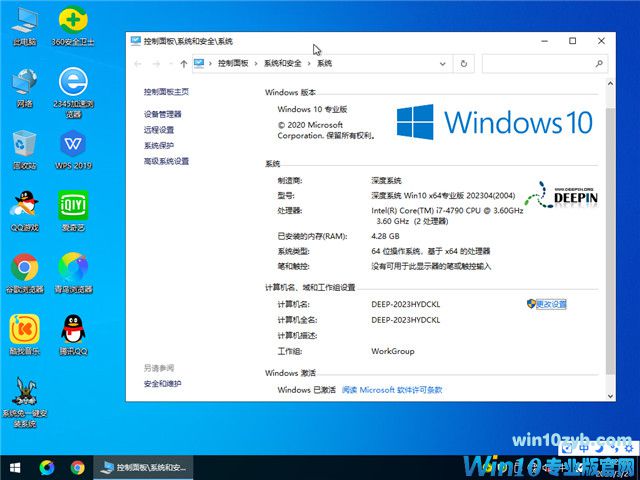Image resolution: width=640 pixels, height=480 pixels.
Task: Go up one level in Control Panel
Action: point(184,64)
